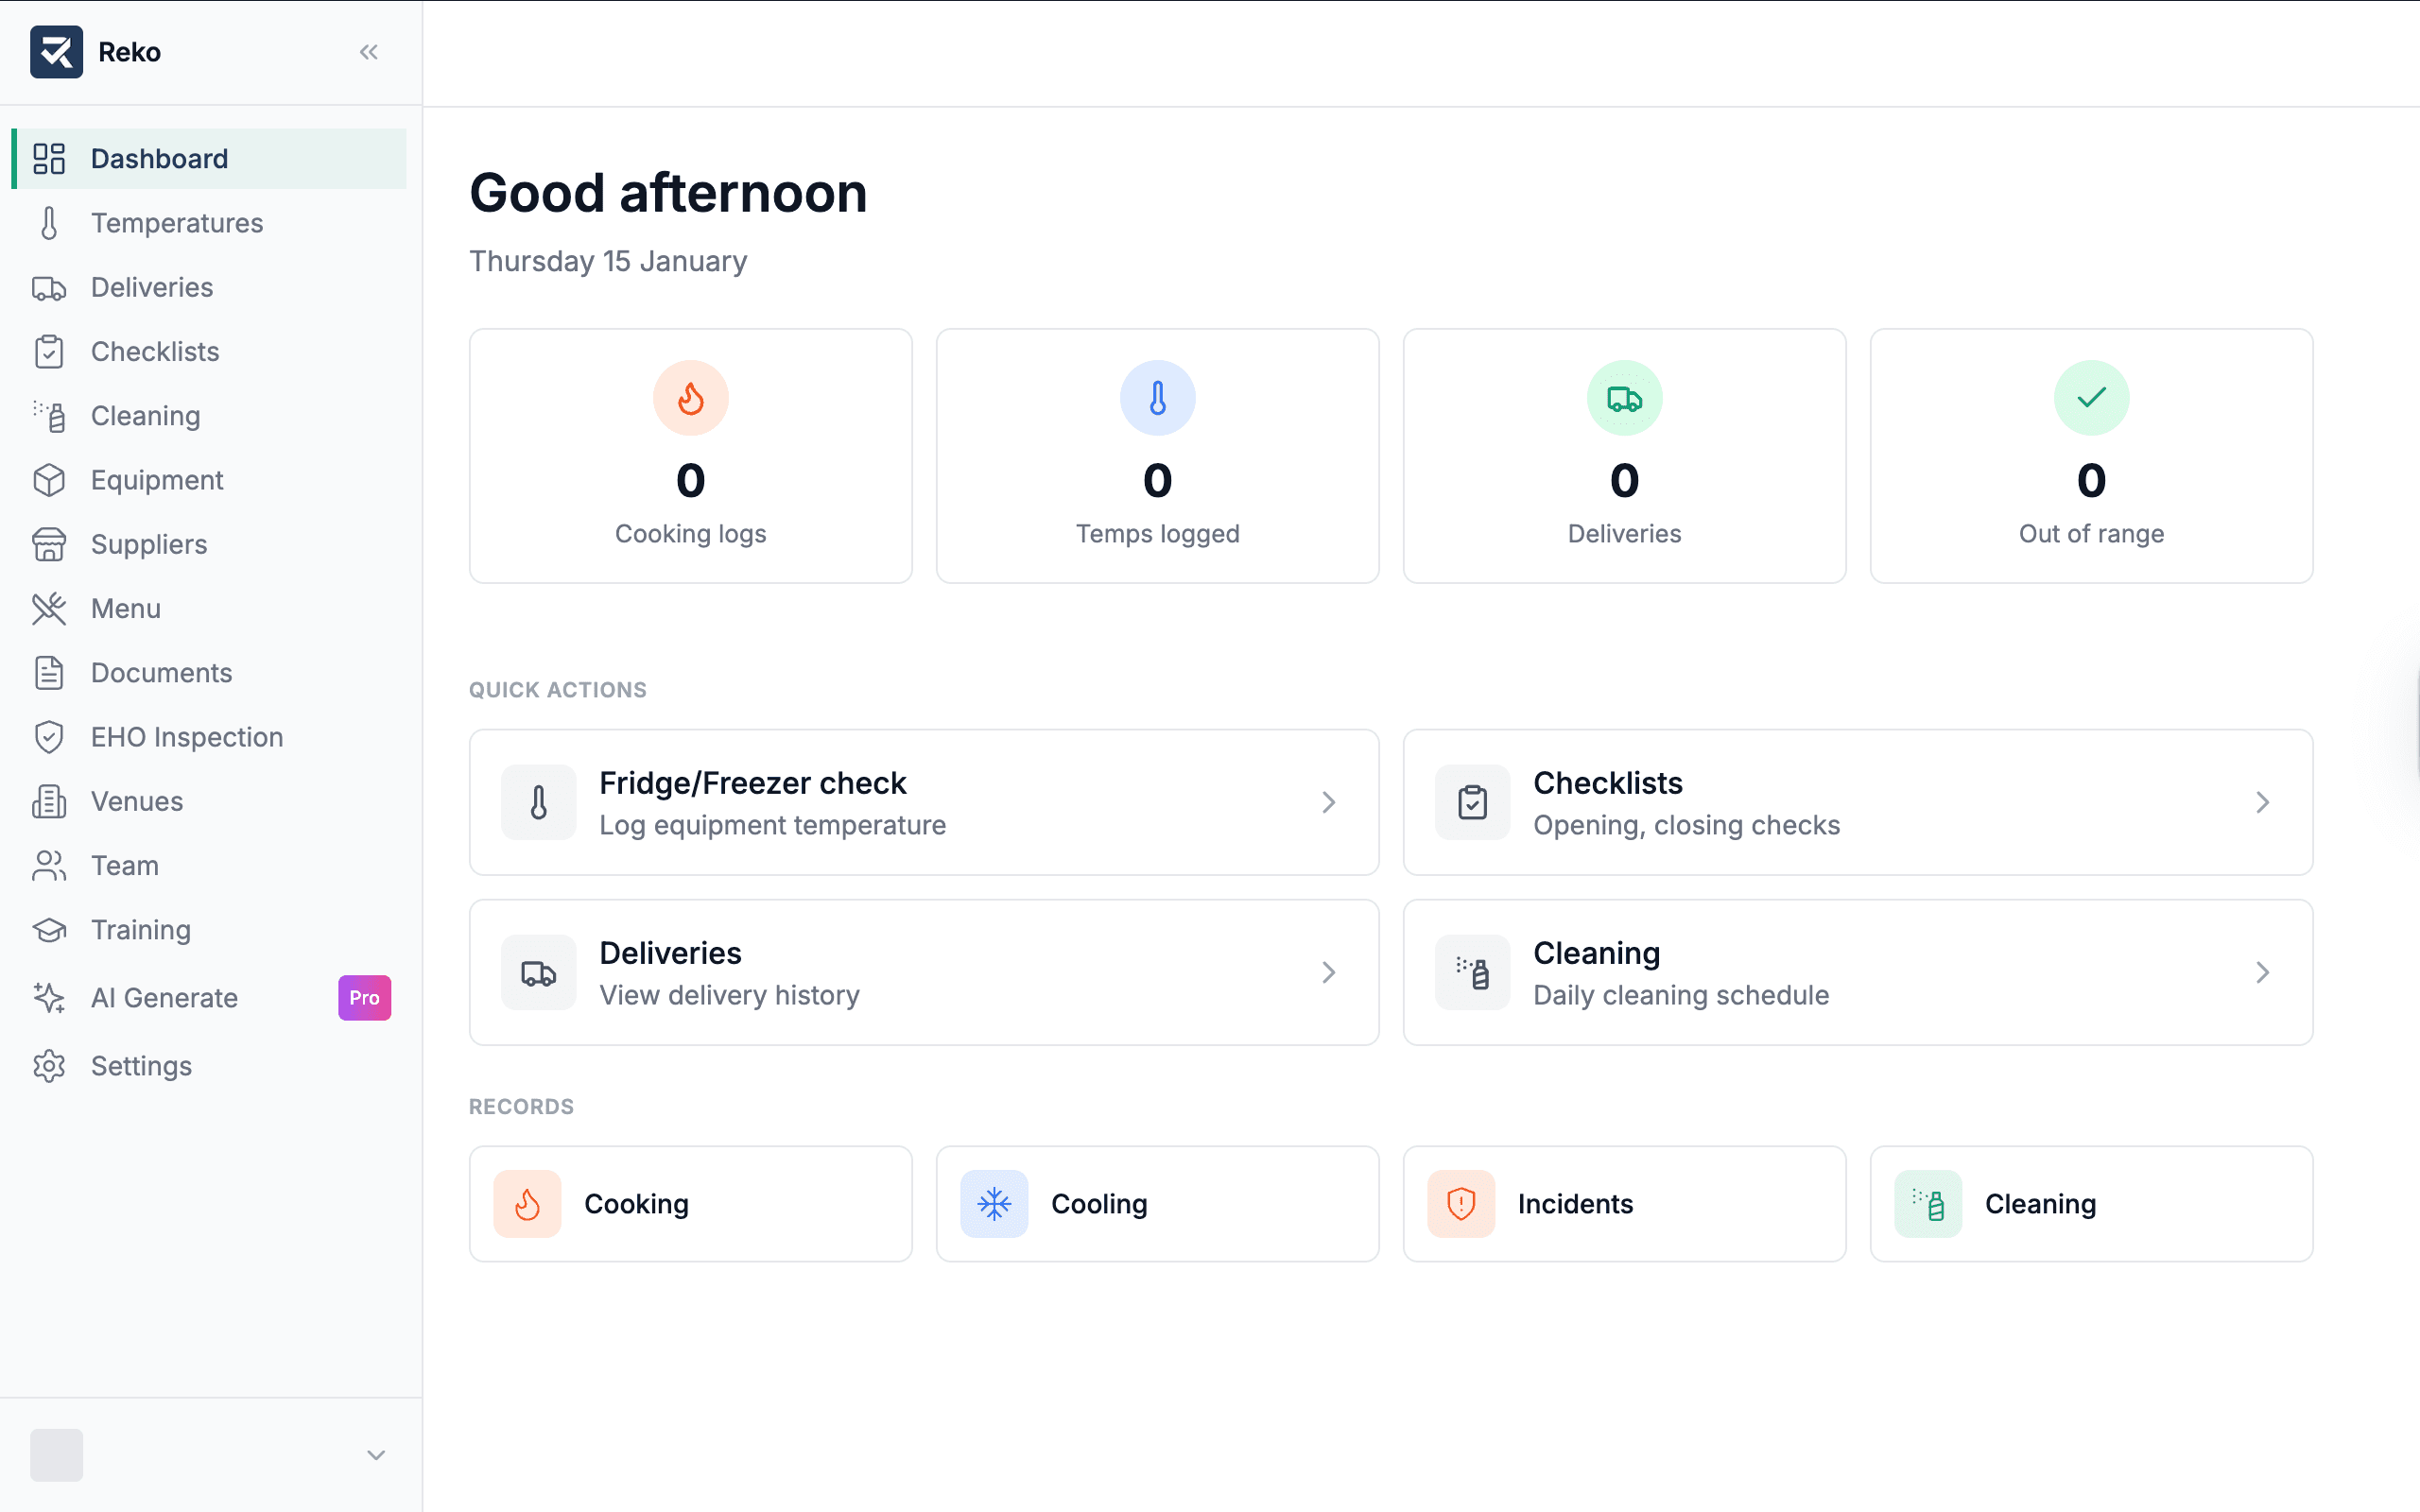Screen dimensions: 2420x1512
Task: Expand the account menu at bottom left
Action: (x=374, y=1456)
